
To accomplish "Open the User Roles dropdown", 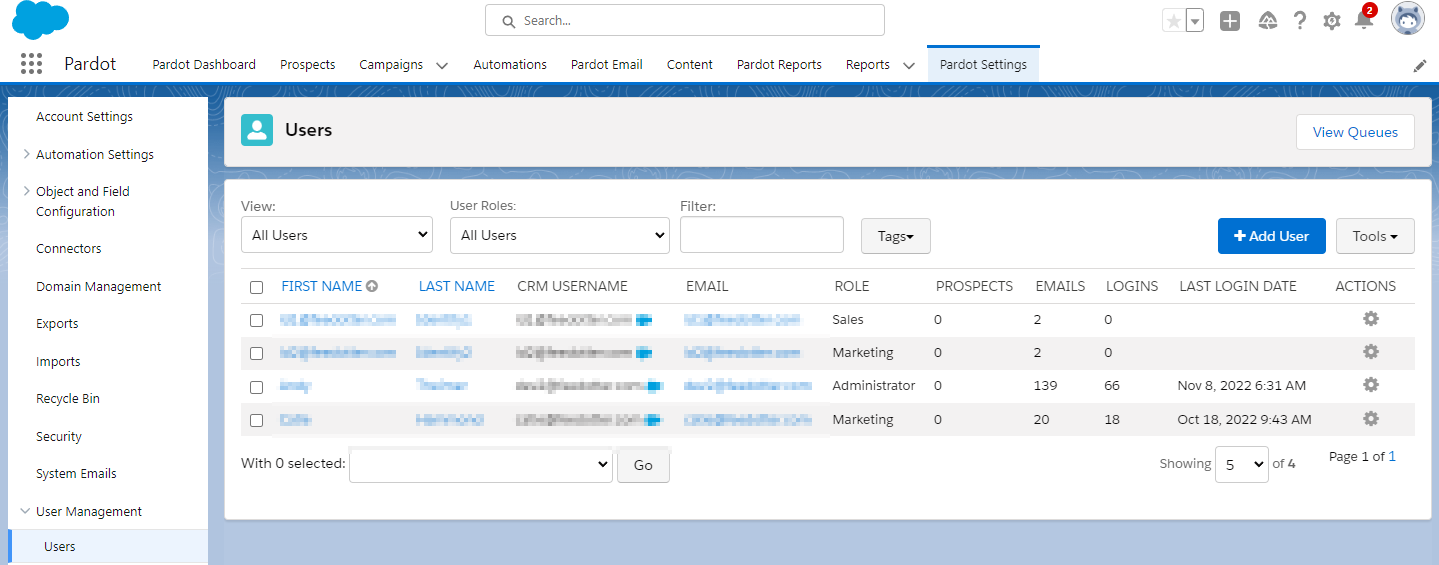I will tap(560, 235).
